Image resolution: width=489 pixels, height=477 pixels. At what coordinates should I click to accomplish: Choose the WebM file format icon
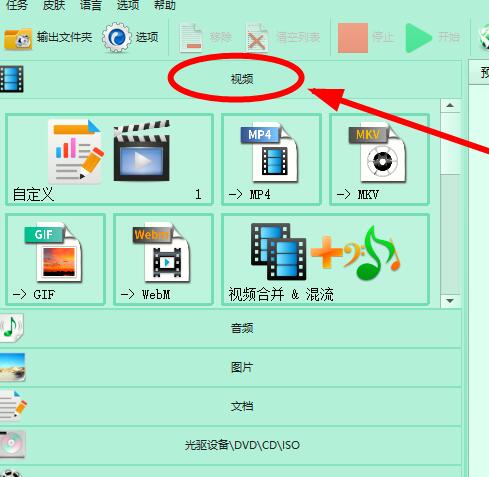[x=162, y=253]
